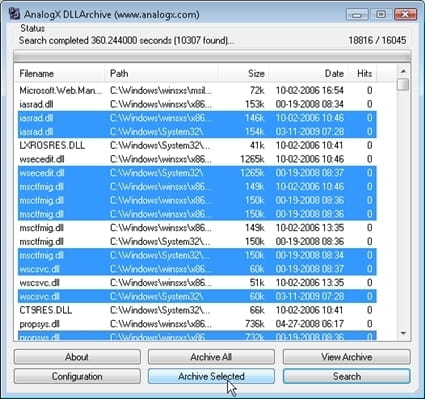Sort list by Hits column header
The width and height of the screenshot is (425, 399).
click(363, 73)
